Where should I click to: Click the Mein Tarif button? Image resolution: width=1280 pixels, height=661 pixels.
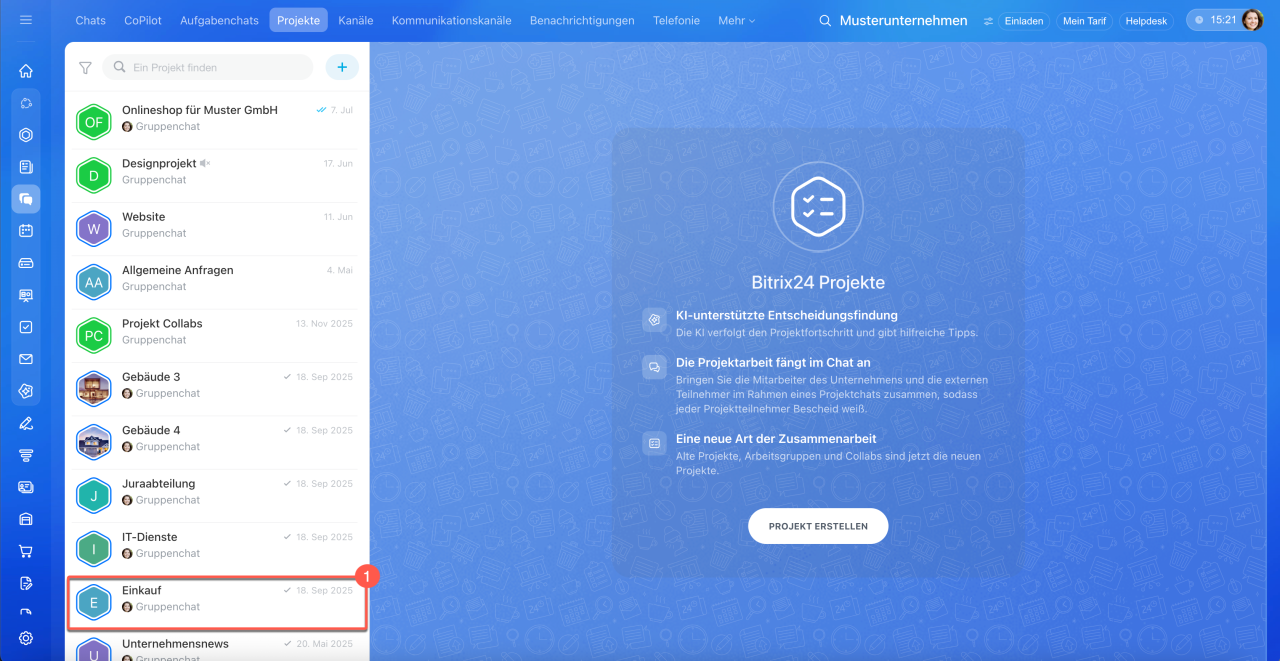[x=1085, y=21]
